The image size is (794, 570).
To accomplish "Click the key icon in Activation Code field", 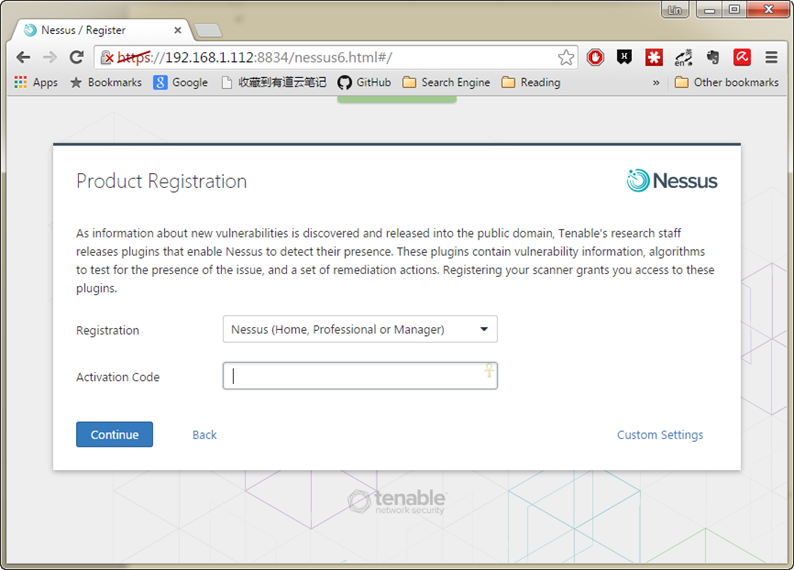I will pyautogui.click(x=489, y=370).
